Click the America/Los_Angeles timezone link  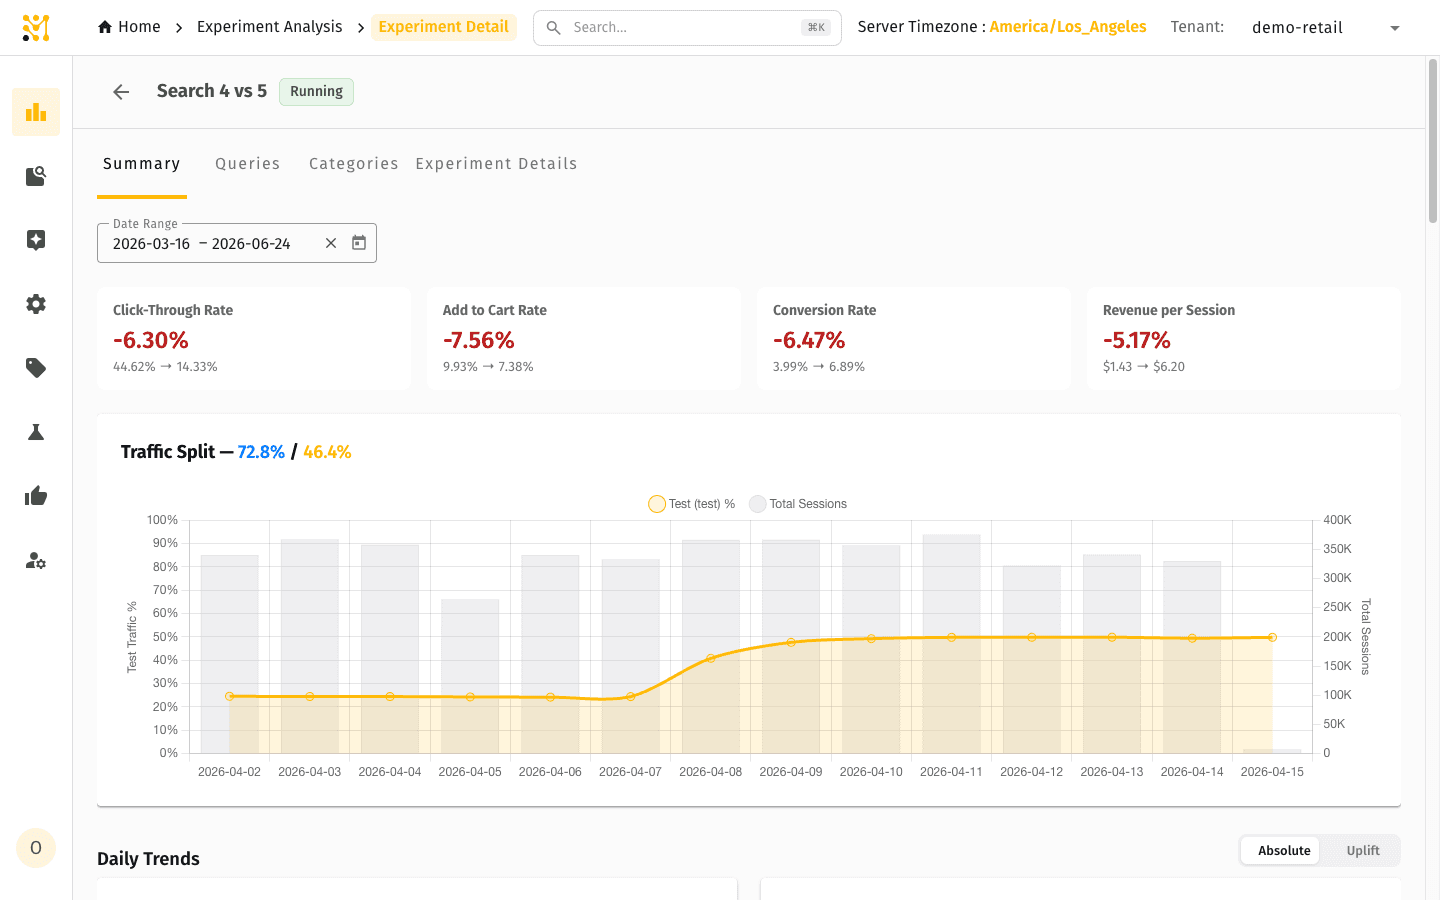1068,27
